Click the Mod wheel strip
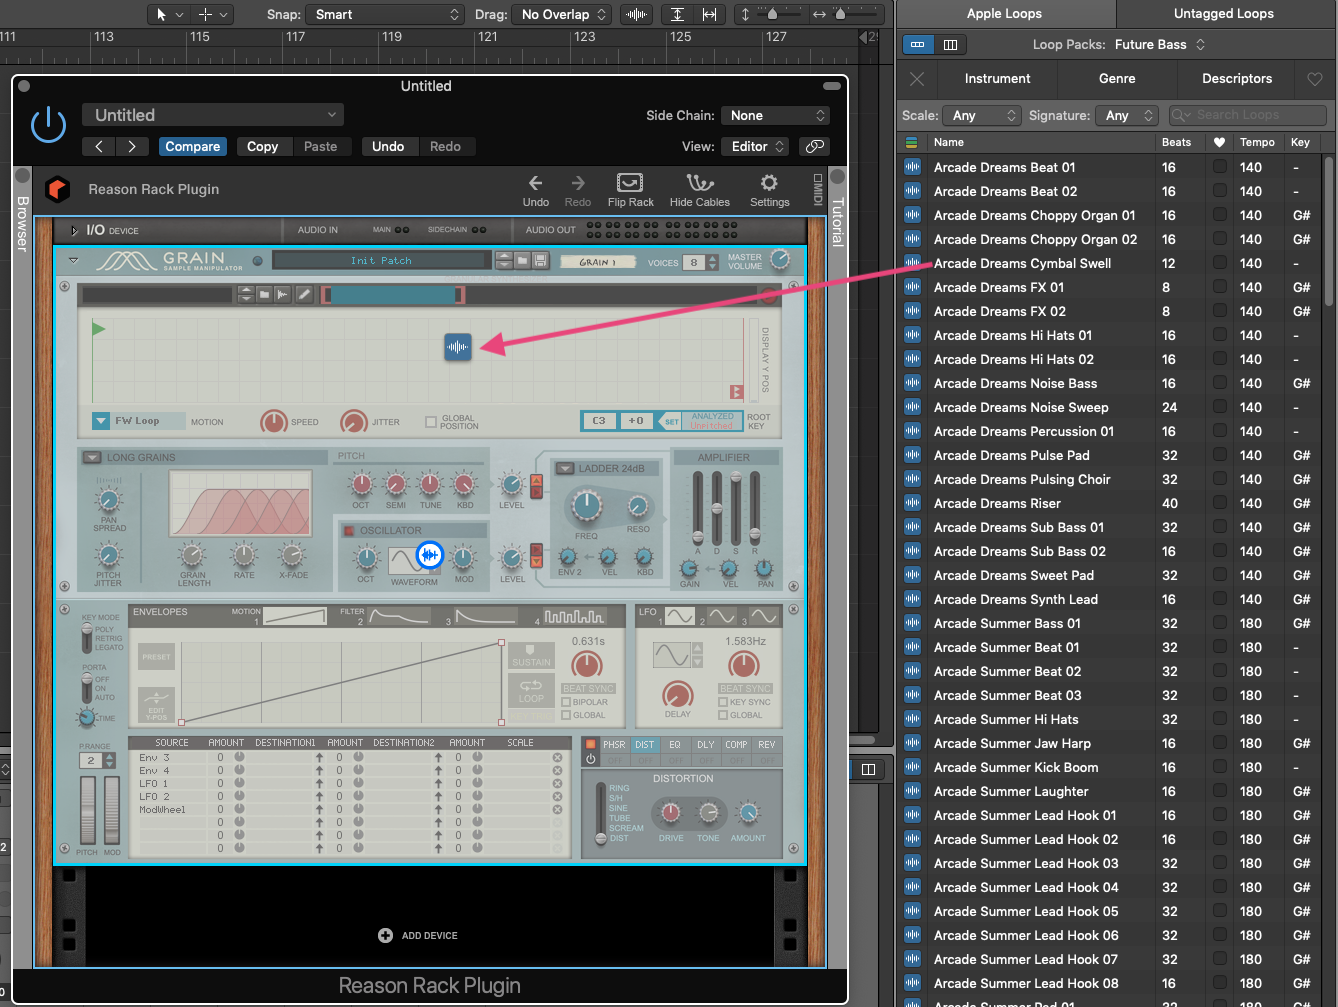Viewport: 1338px width, 1007px height. pos(112,809)
